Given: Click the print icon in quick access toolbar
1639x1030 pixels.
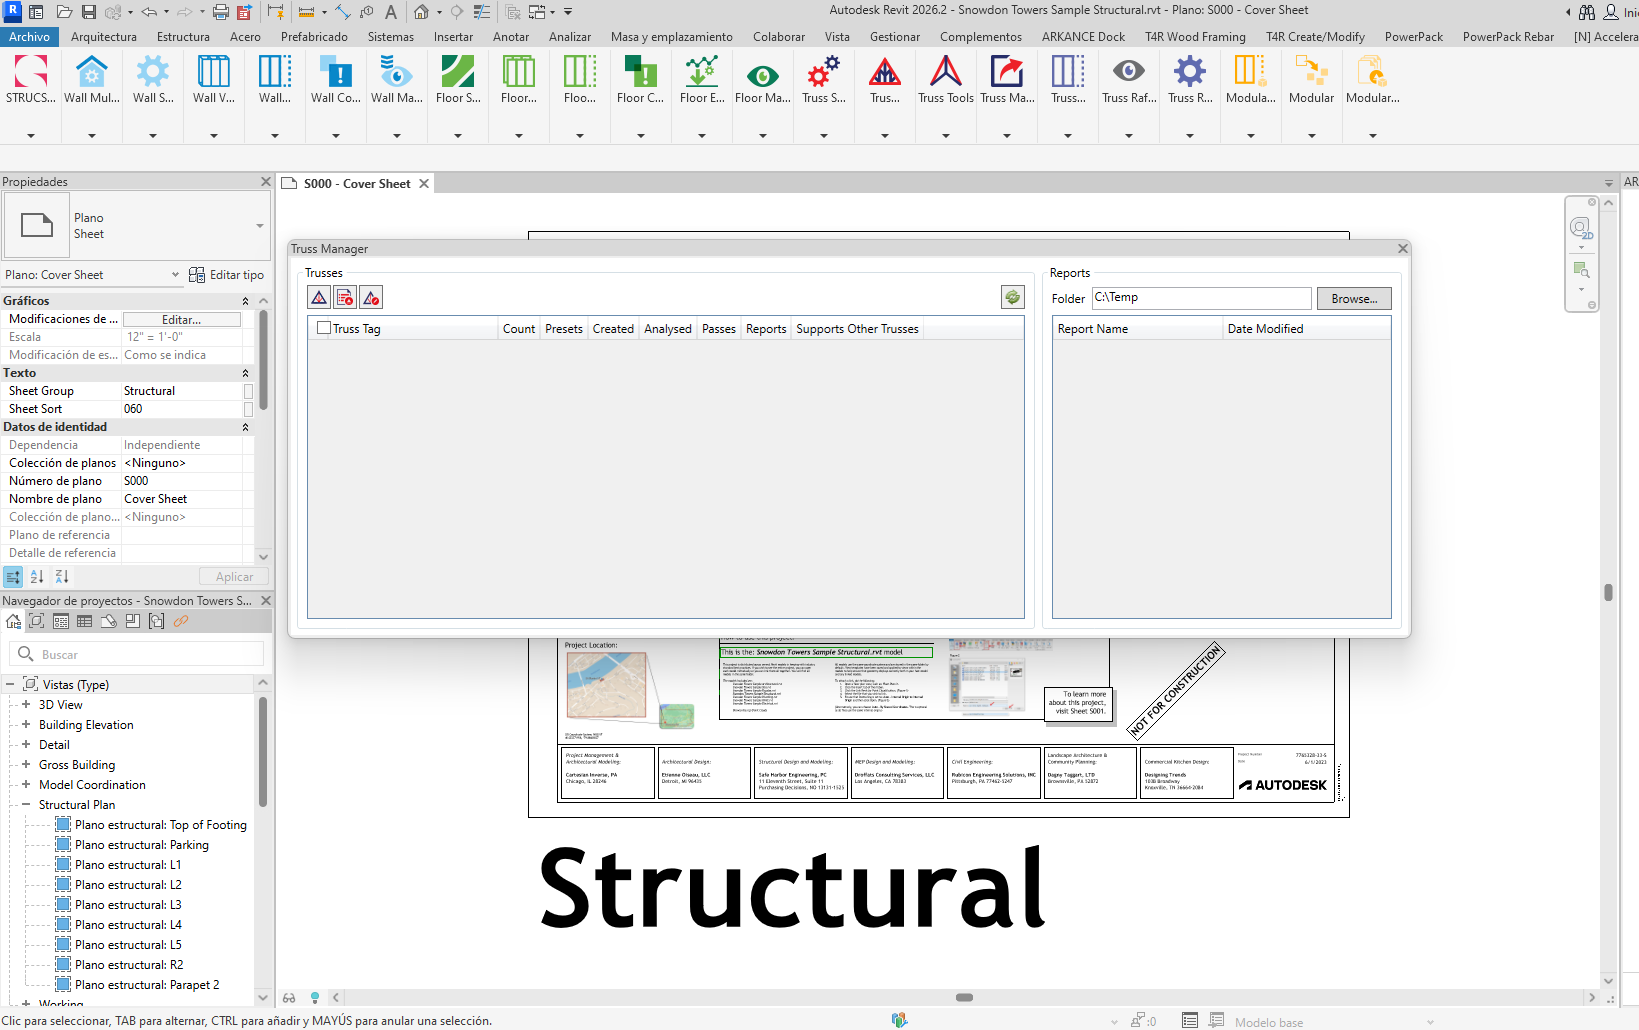Looking at the screenshot, I should [x=220, y=12].
